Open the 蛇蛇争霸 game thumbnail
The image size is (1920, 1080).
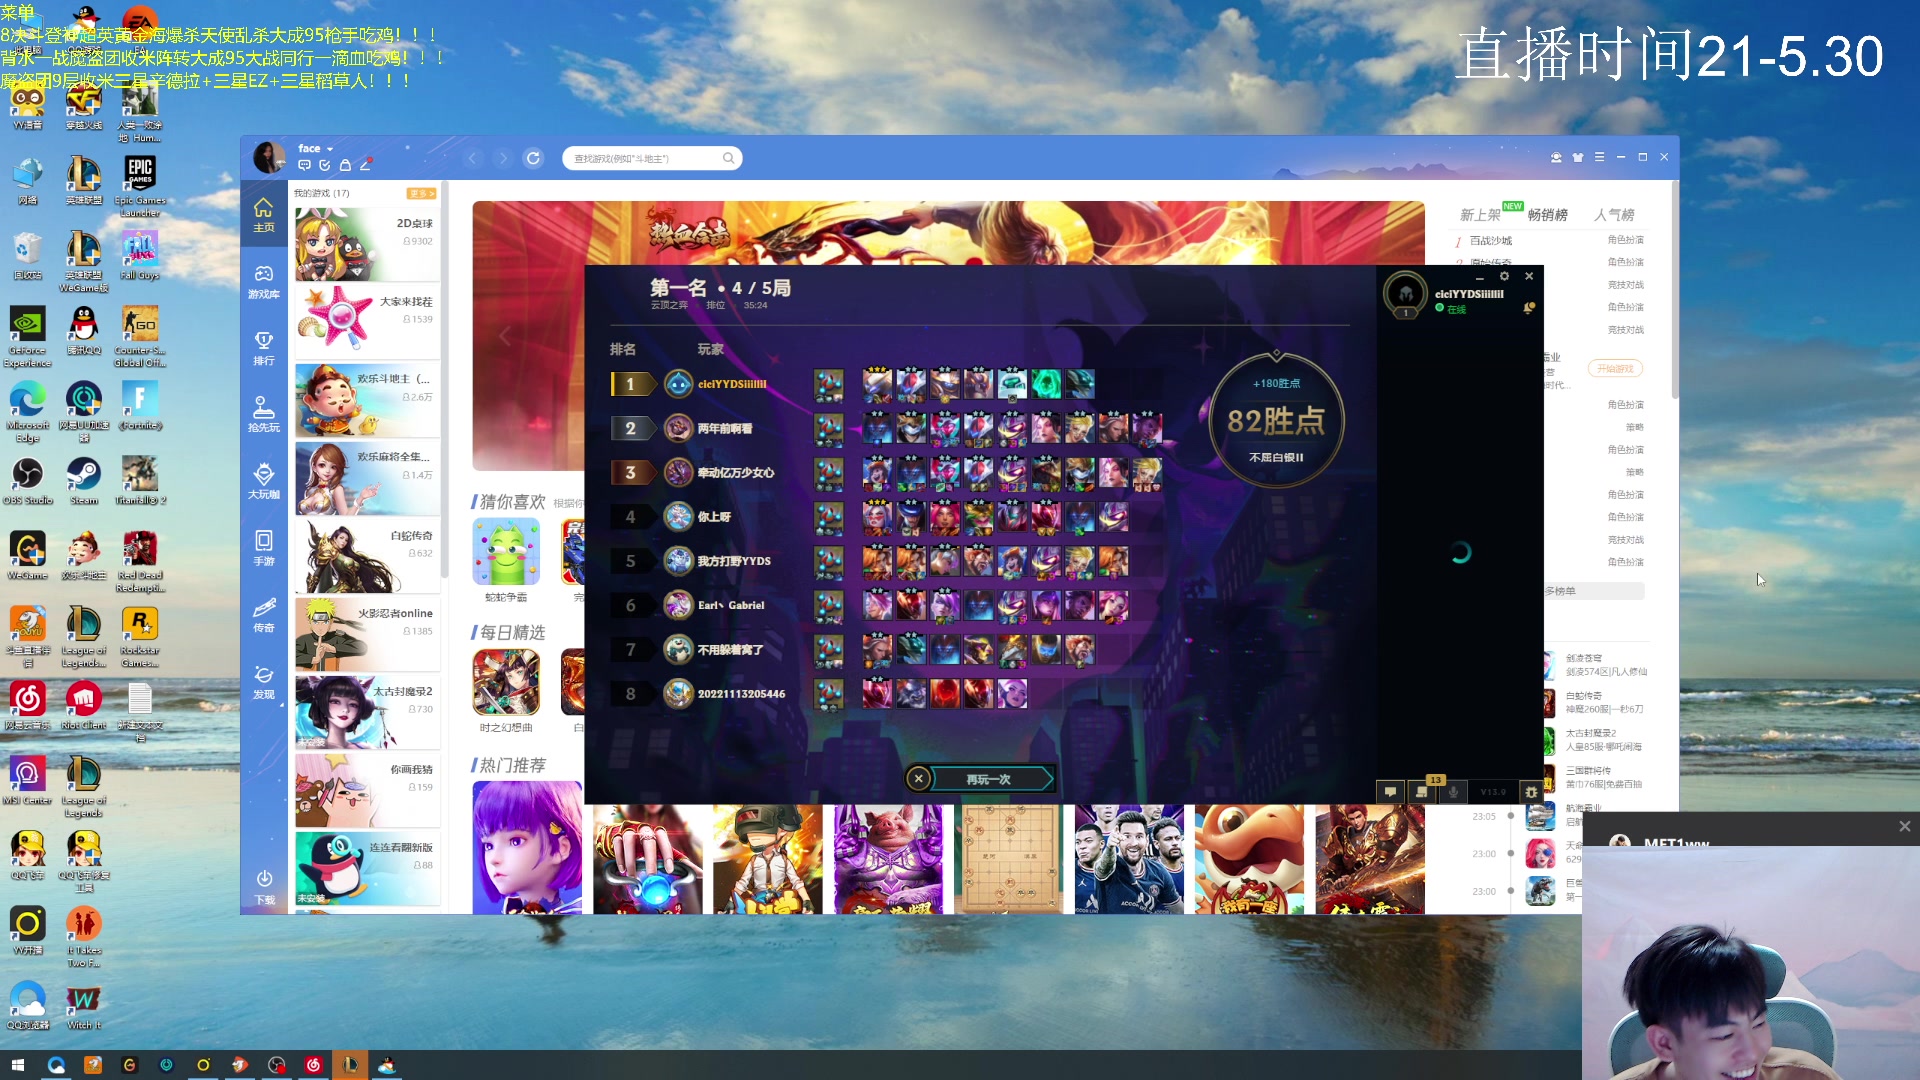[506, 552]
